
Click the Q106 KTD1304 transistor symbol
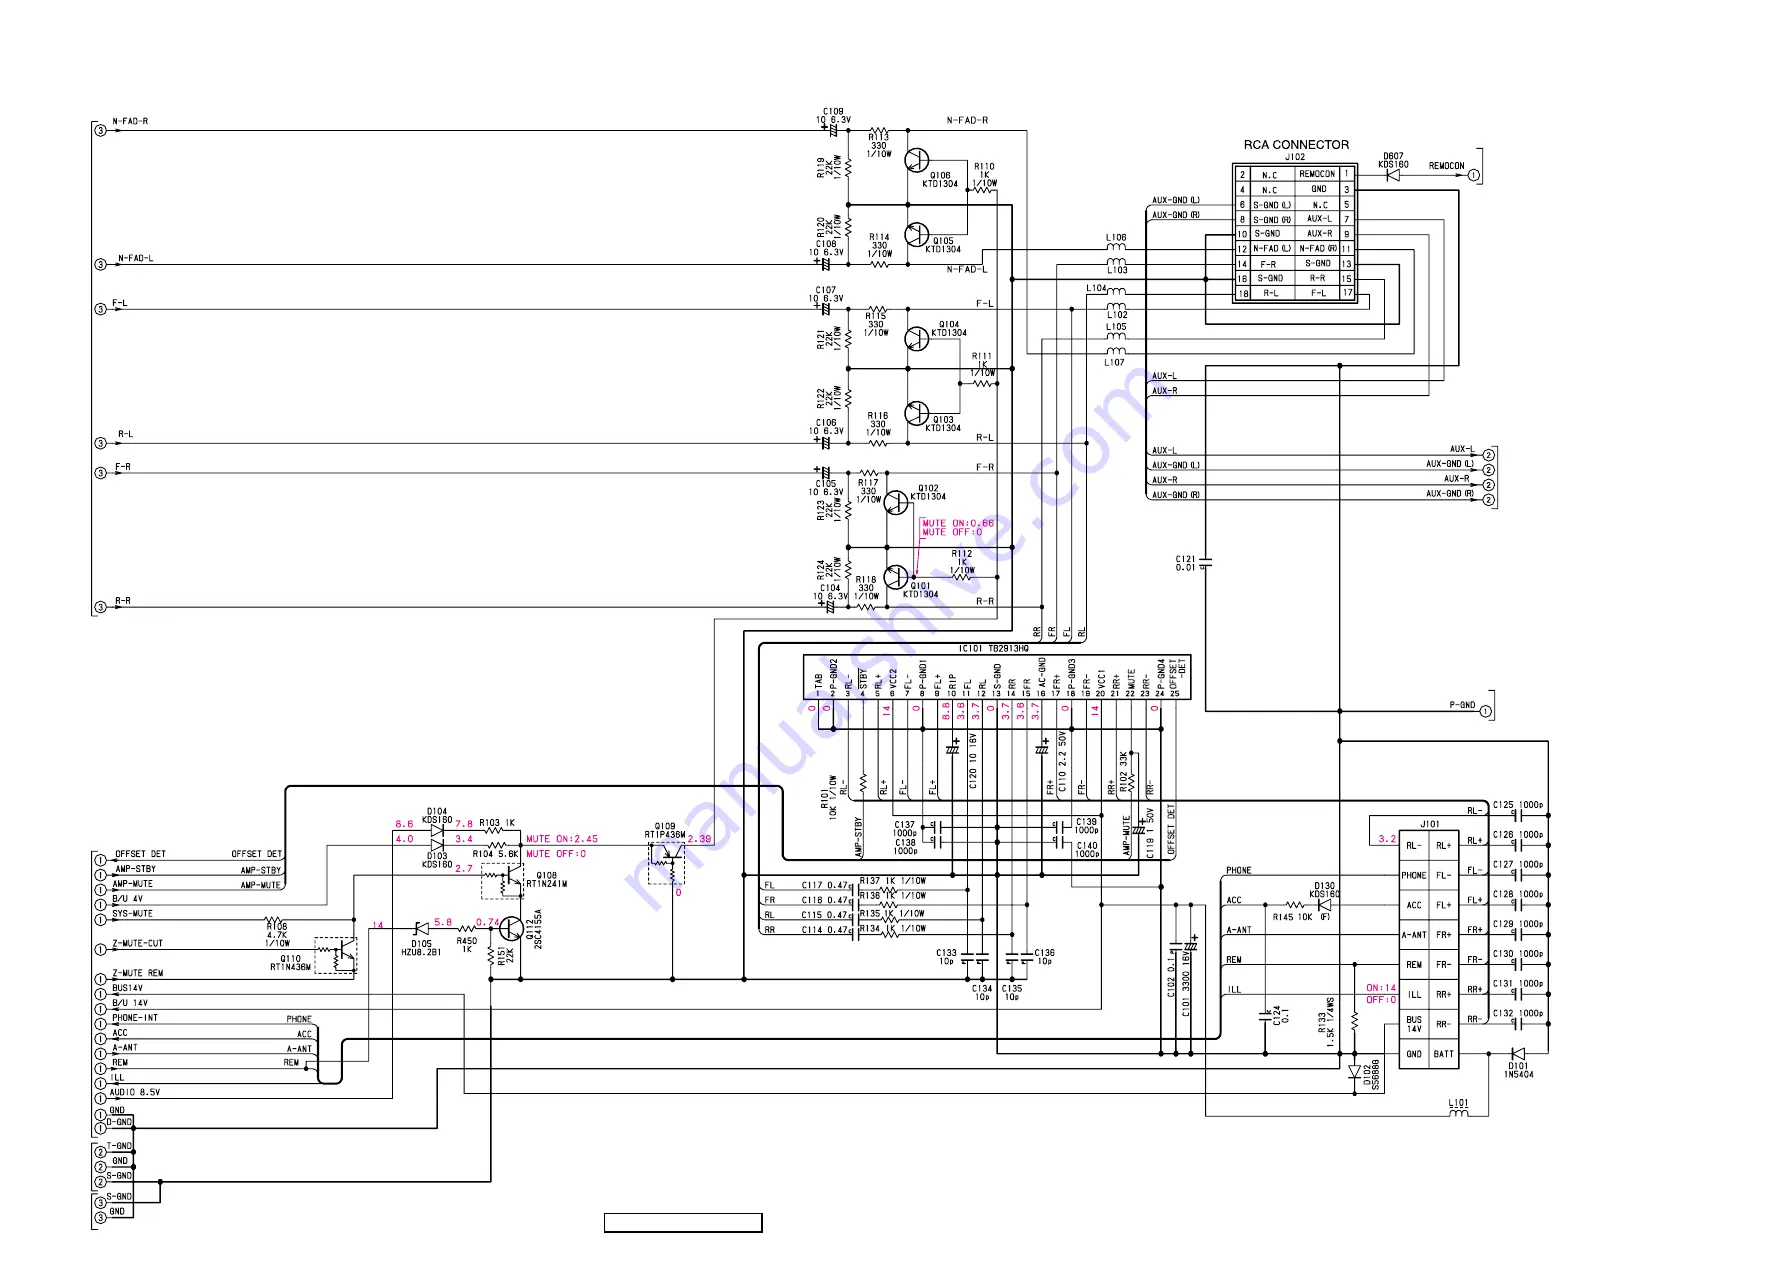(916, 160)
